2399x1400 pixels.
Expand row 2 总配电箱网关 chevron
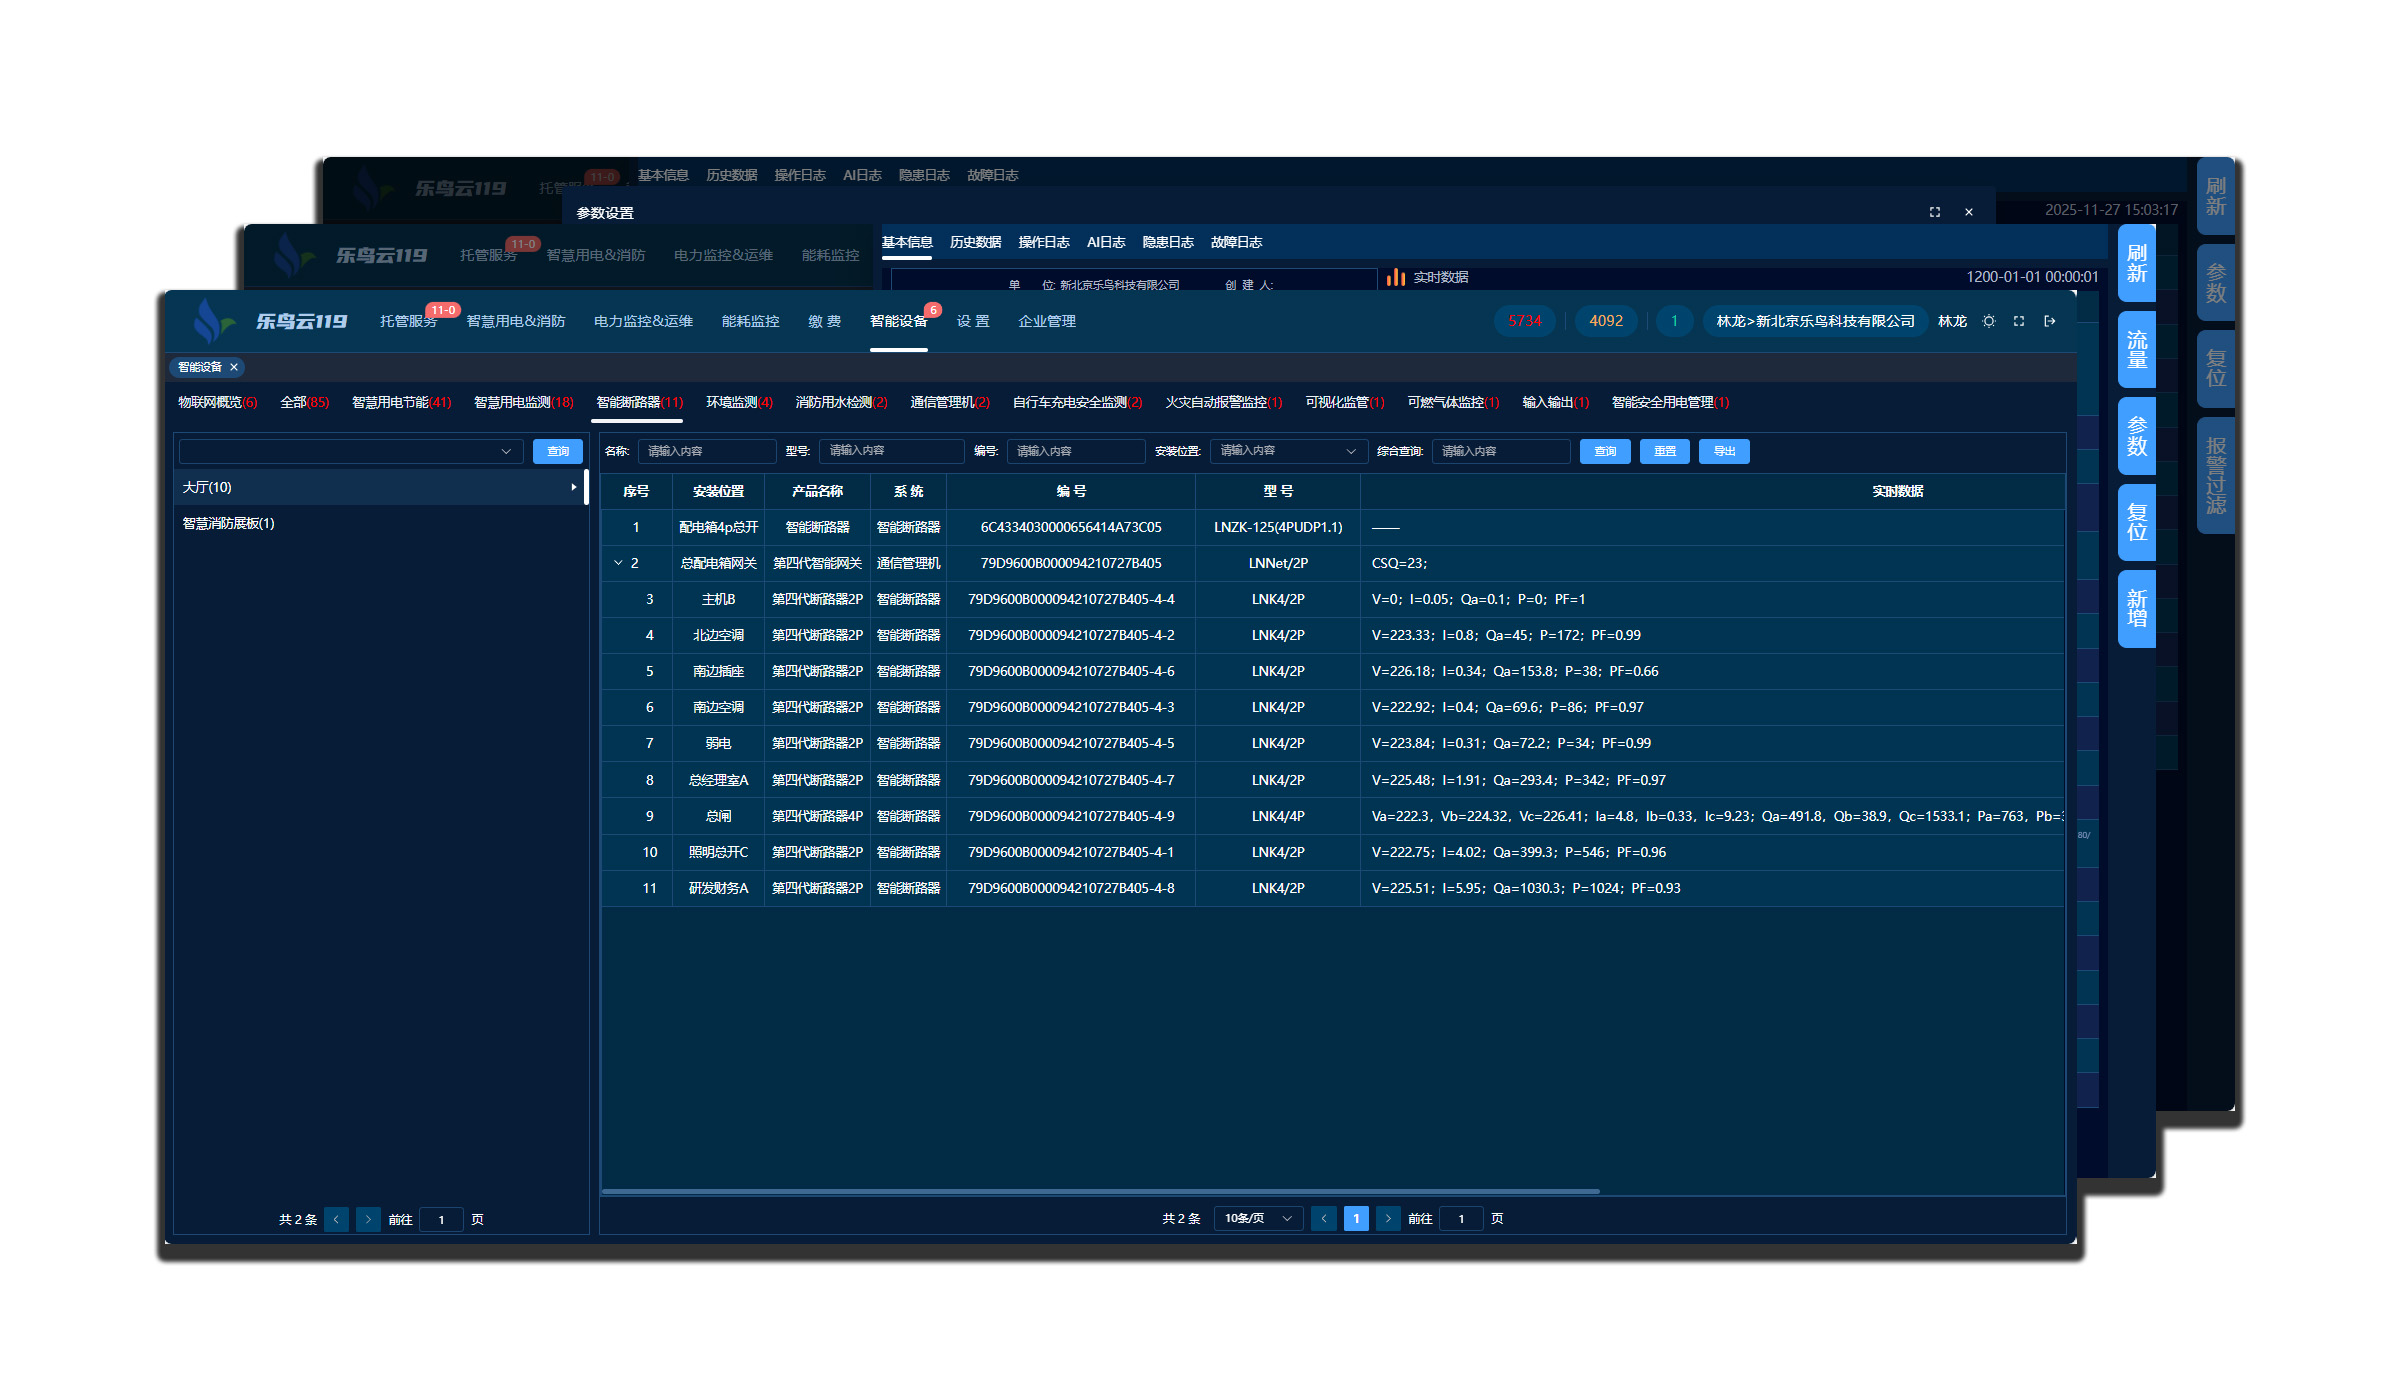tap(618, 563)
